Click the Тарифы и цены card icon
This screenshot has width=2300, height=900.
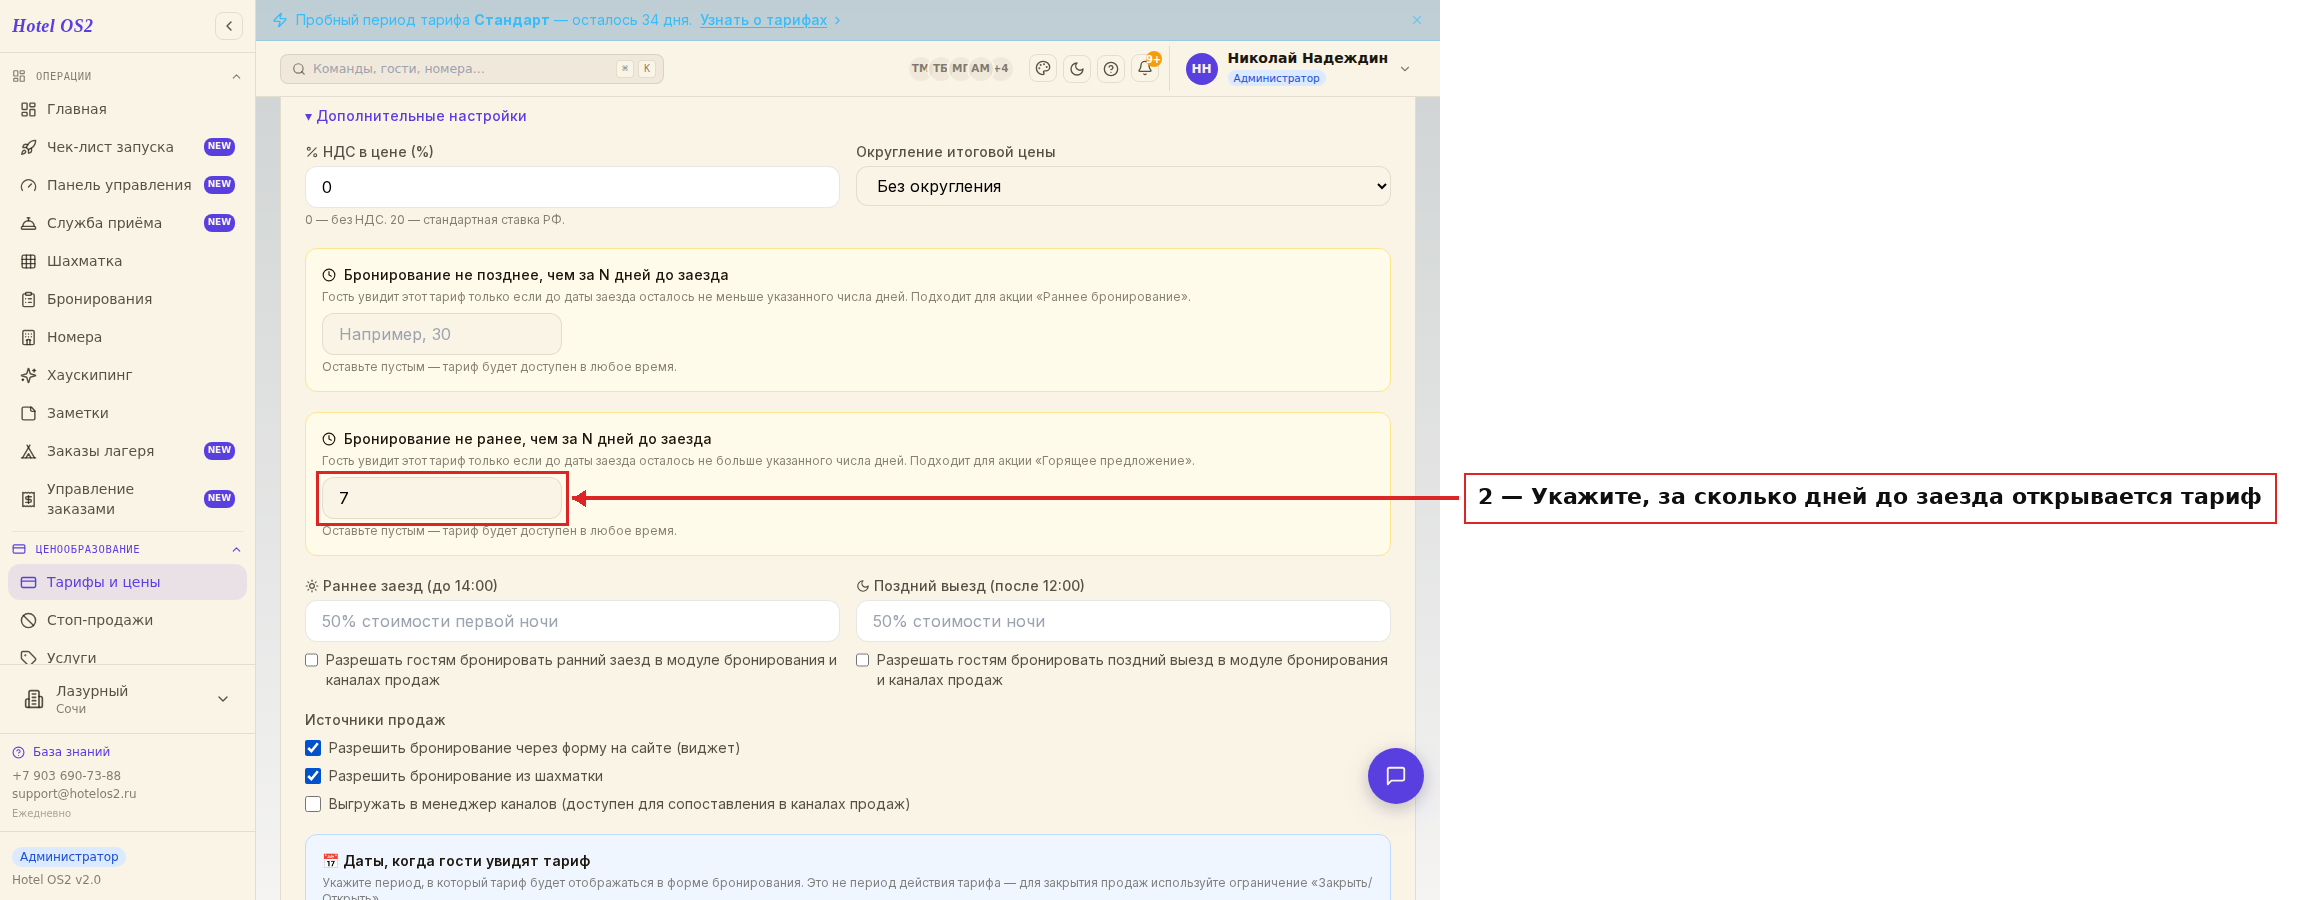pos(29,582)
